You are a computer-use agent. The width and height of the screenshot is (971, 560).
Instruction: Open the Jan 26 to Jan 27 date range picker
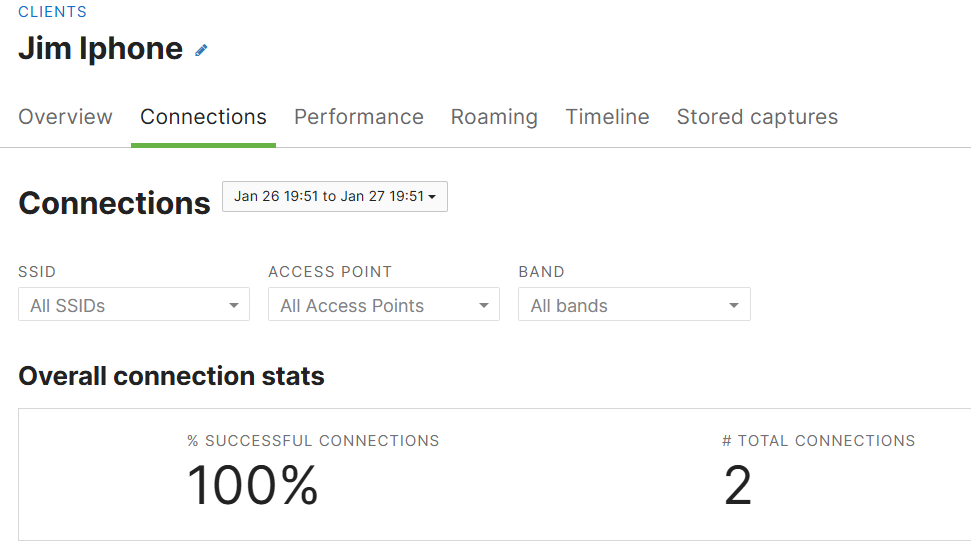pyautogui.click(x=335, y=196)
